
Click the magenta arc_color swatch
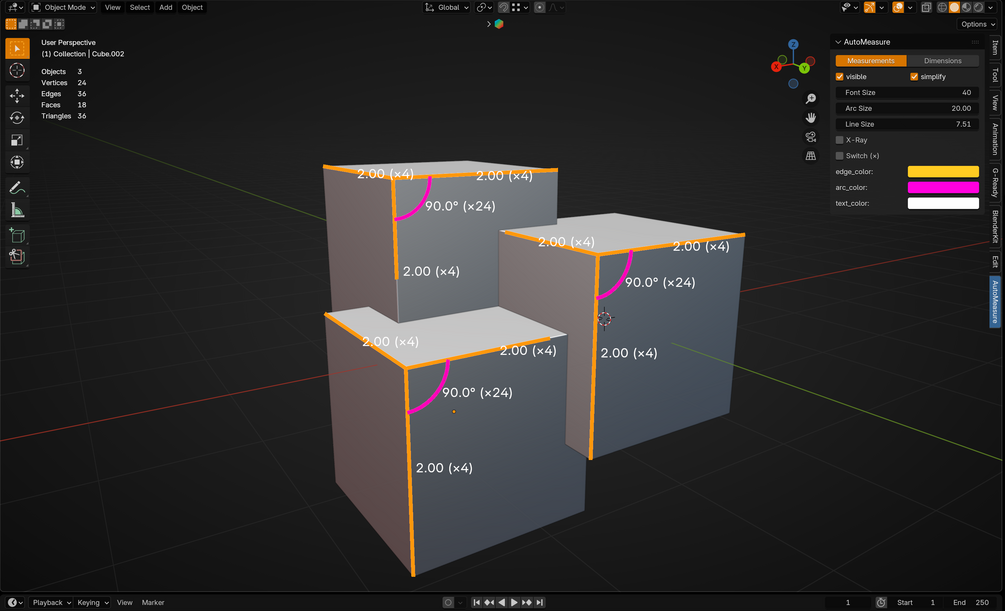[x=943, y=188]
